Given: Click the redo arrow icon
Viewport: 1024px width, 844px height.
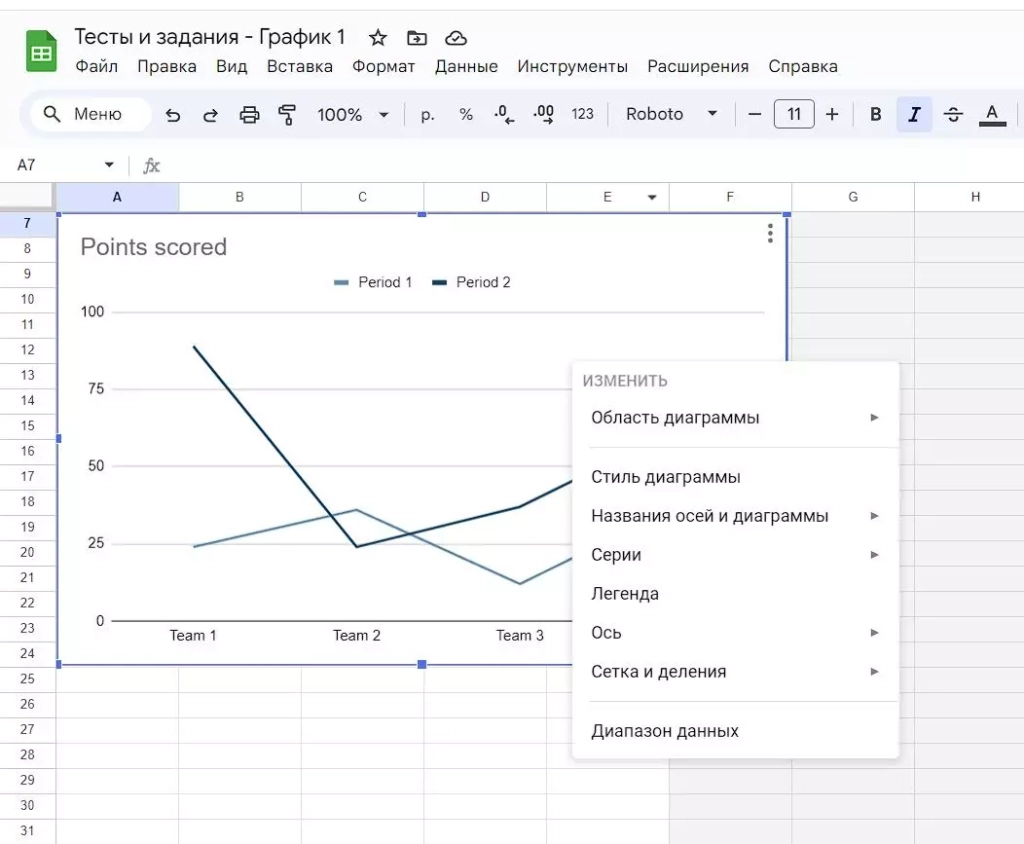Looking at the screenshot, I should (x=210, y=115).
